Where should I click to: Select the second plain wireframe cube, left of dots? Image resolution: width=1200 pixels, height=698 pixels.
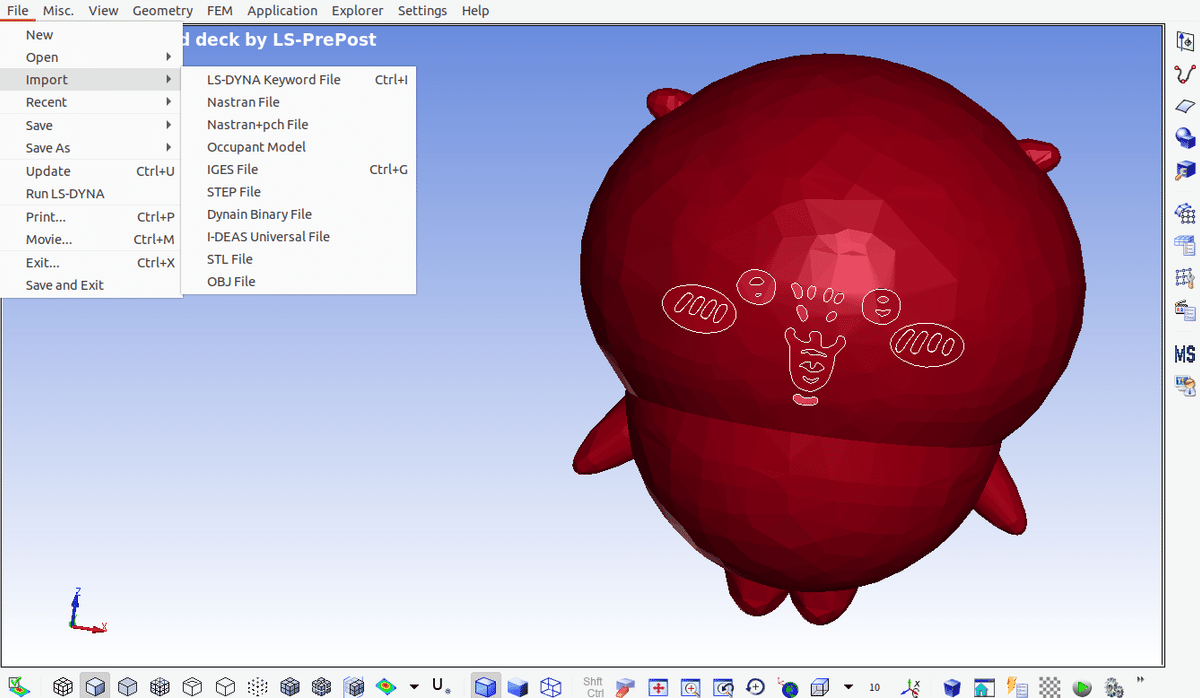click(225, 686)
